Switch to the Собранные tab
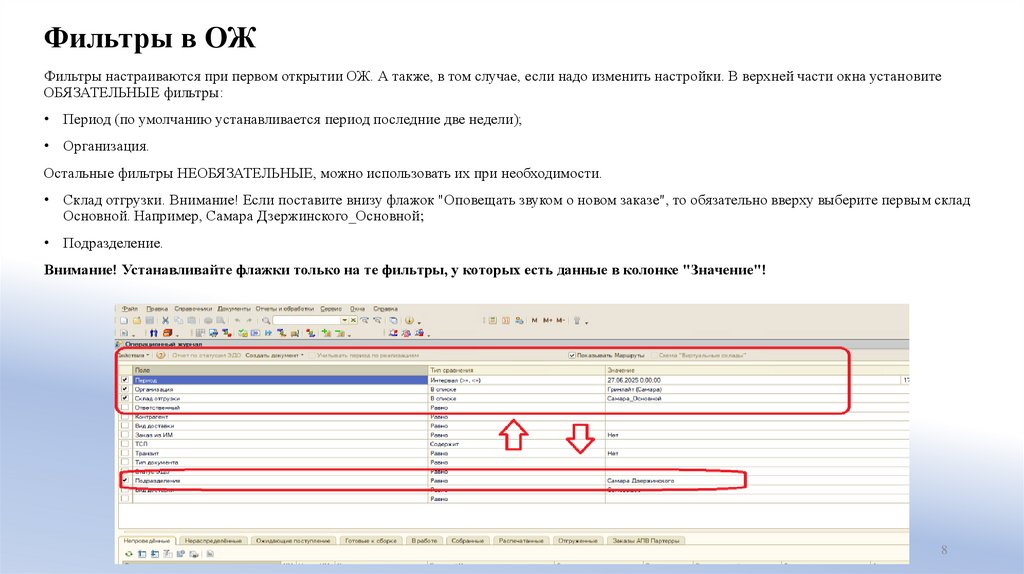Image resolution: width=1024 pixels, height=574 pixels. pos(468,541)
